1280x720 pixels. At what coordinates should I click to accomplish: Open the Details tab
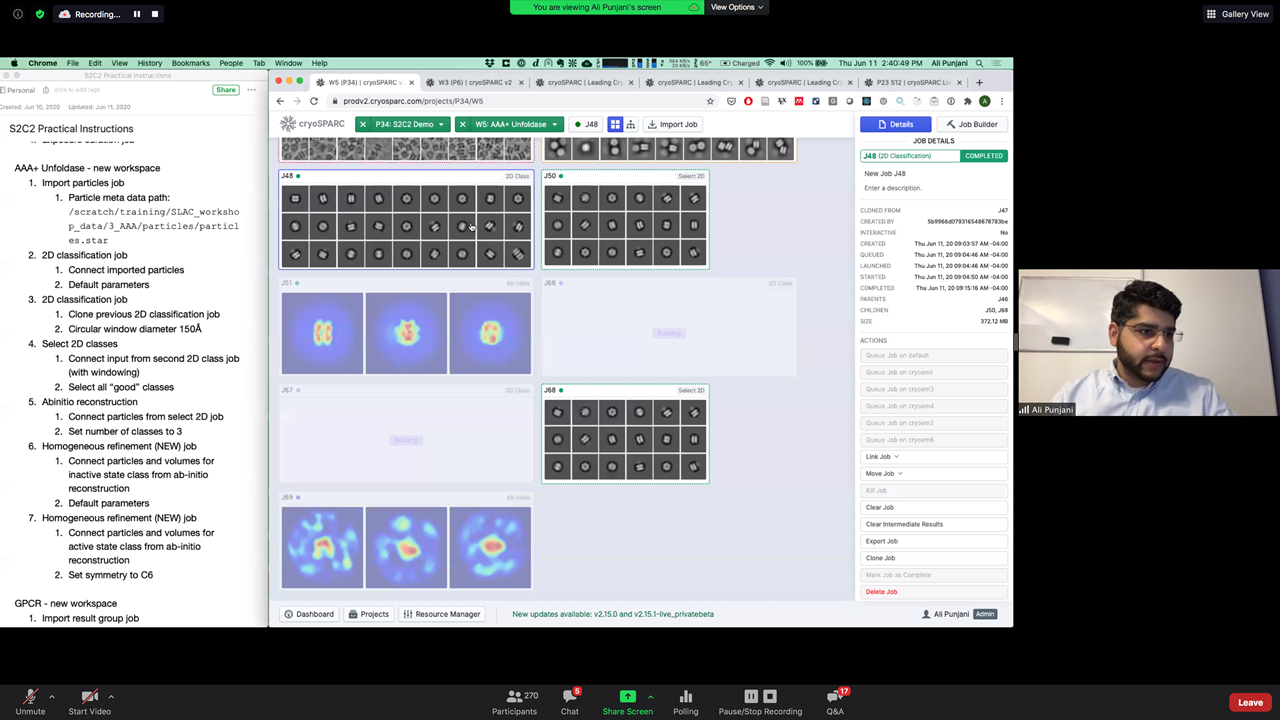(x=895, y=124)
